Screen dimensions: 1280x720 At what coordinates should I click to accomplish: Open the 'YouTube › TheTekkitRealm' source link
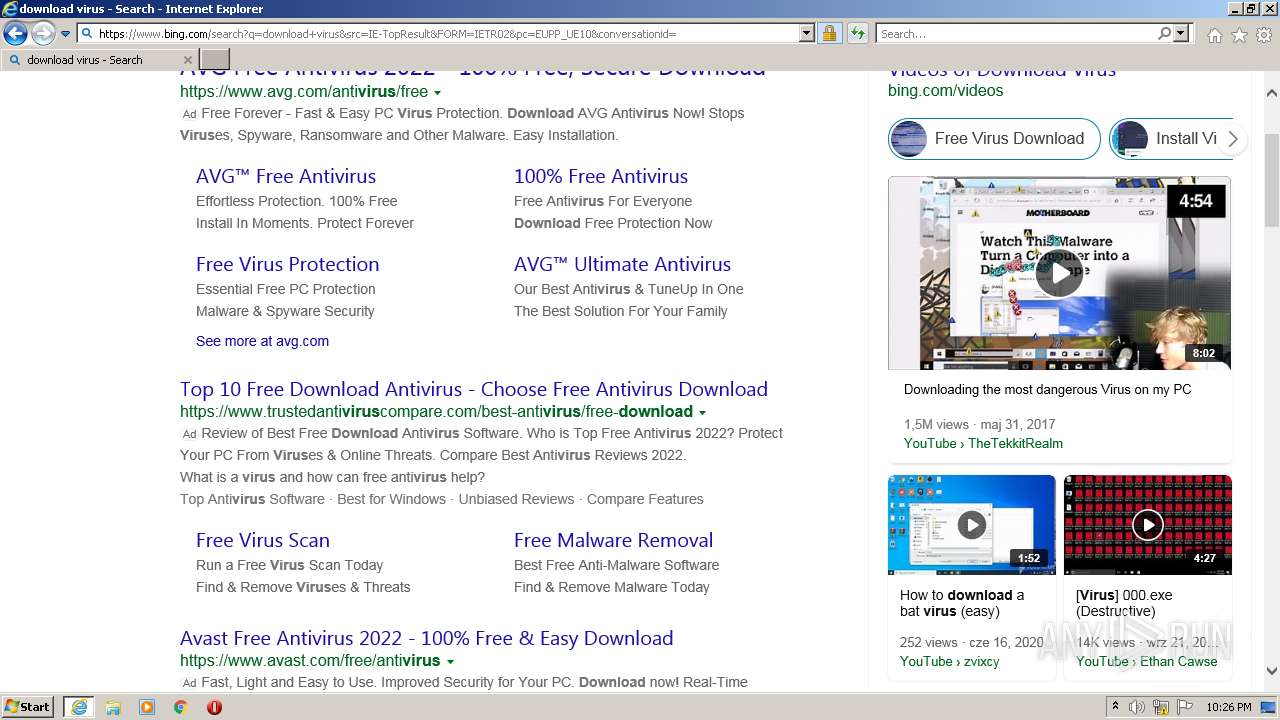coord(983,443)
